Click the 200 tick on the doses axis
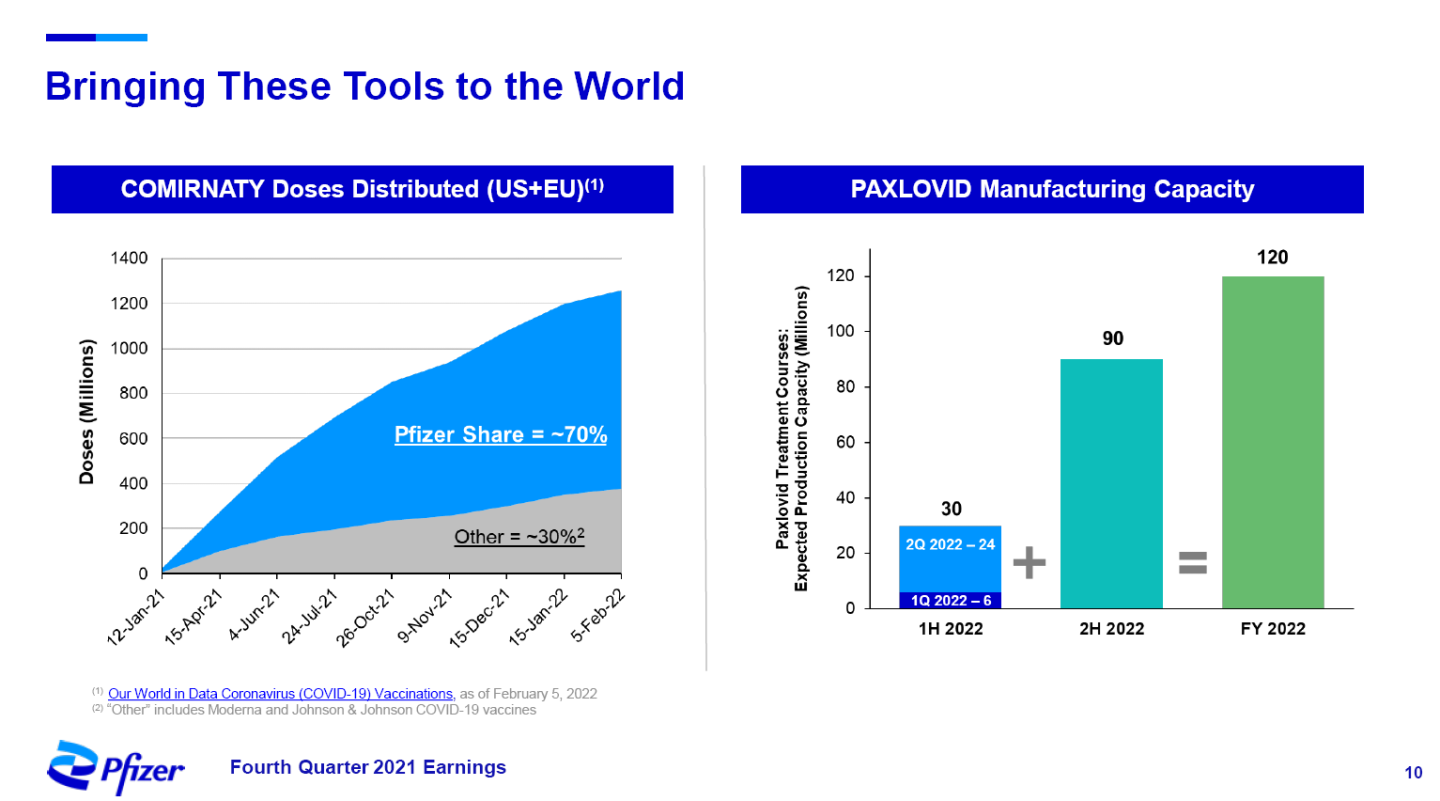Image resolution: width=1440 pixels, height=801 pixels. click(134, 529)
